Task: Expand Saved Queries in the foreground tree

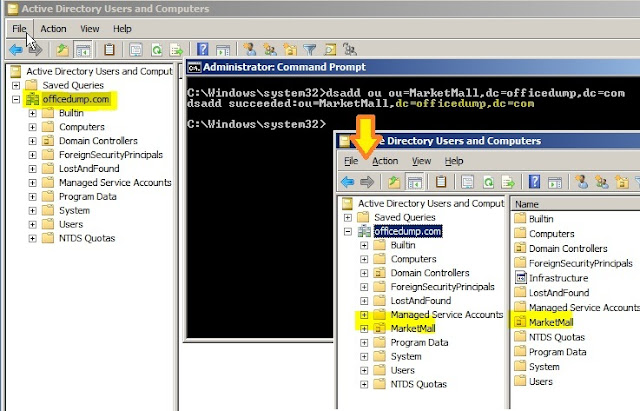Action: click(347, 218)
